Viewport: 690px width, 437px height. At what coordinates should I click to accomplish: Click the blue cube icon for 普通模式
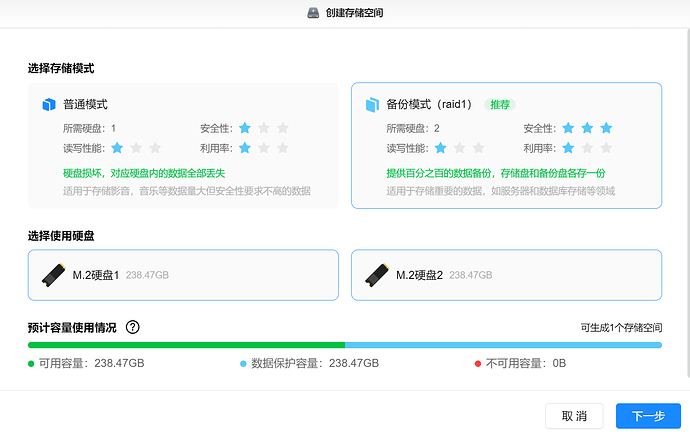tap(49, 104)
